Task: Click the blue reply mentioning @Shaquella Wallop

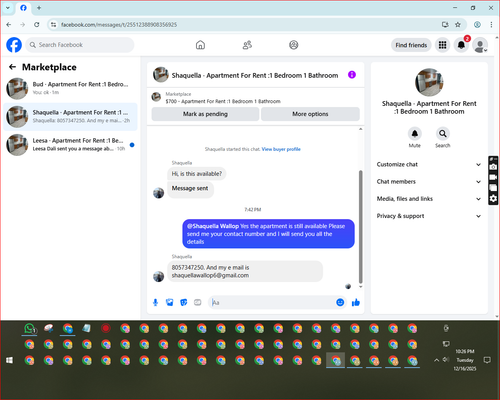Action: tap(268, 234)
